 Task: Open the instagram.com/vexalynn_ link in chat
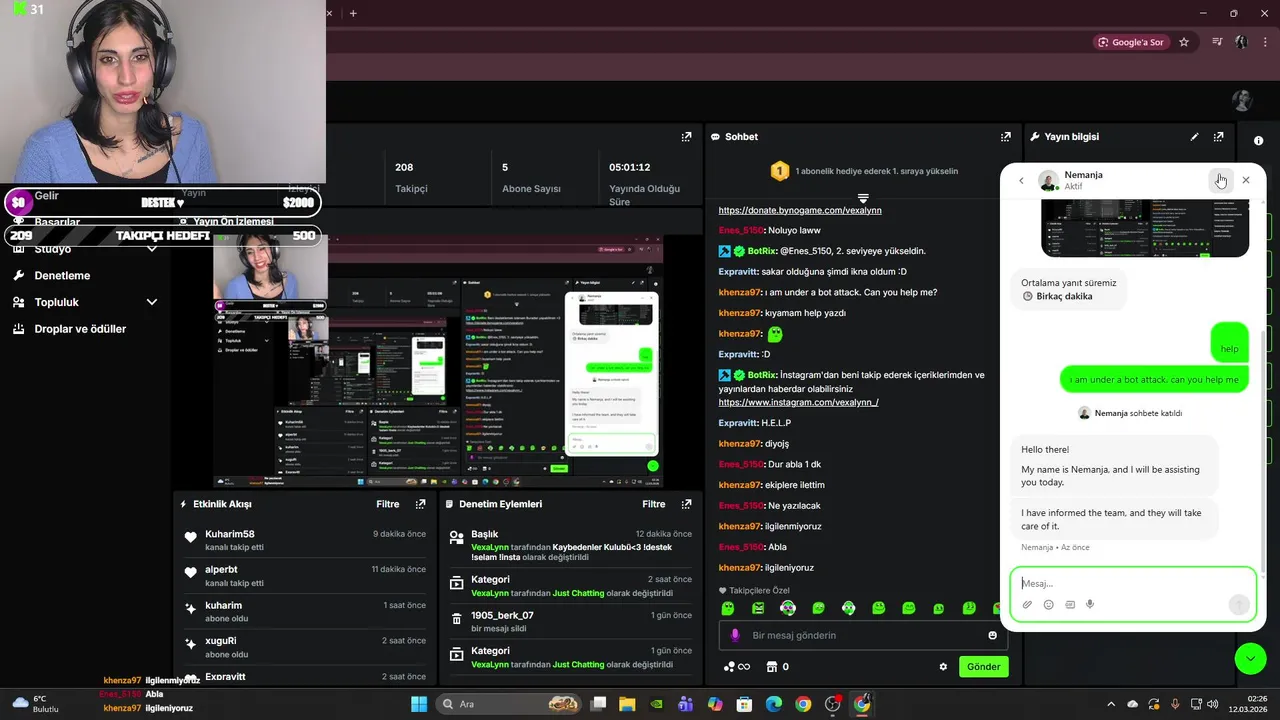(x=798, y=402)
